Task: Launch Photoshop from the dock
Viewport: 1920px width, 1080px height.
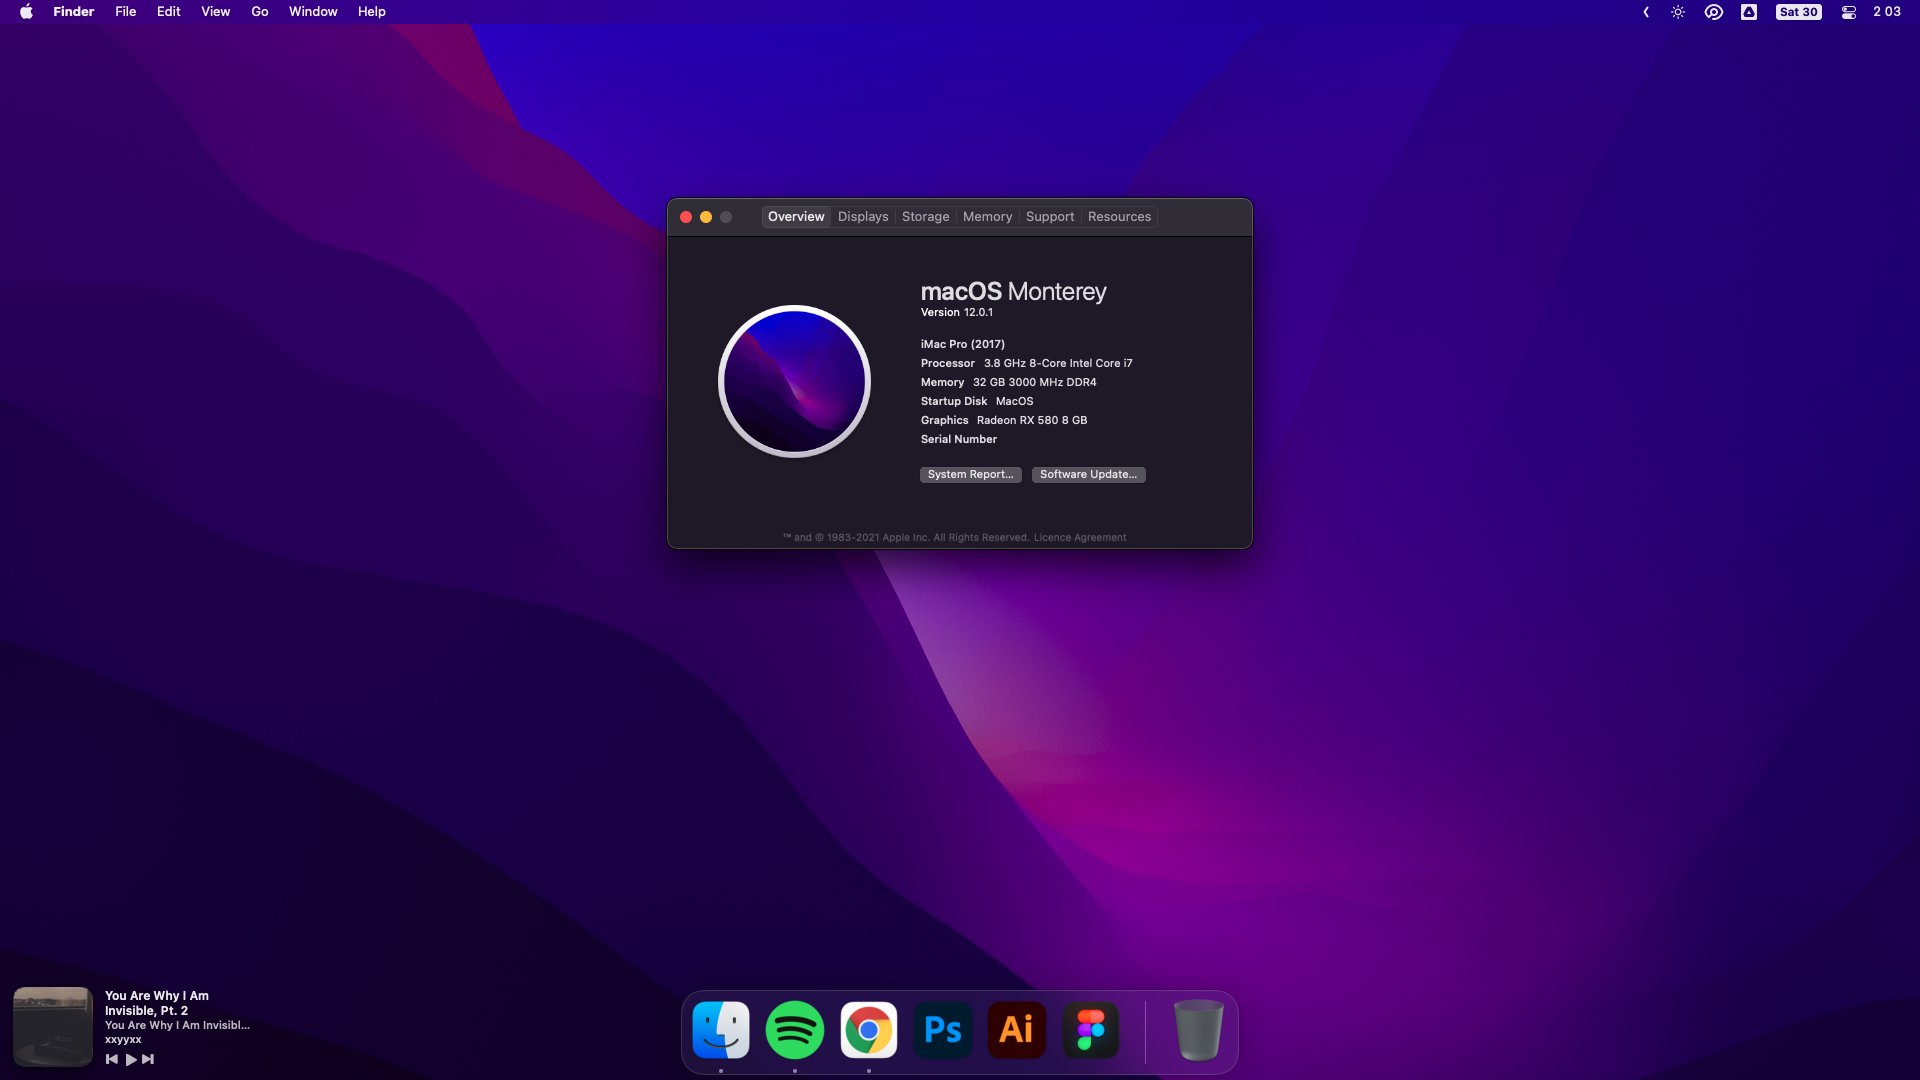Action: click(943, 1029)
